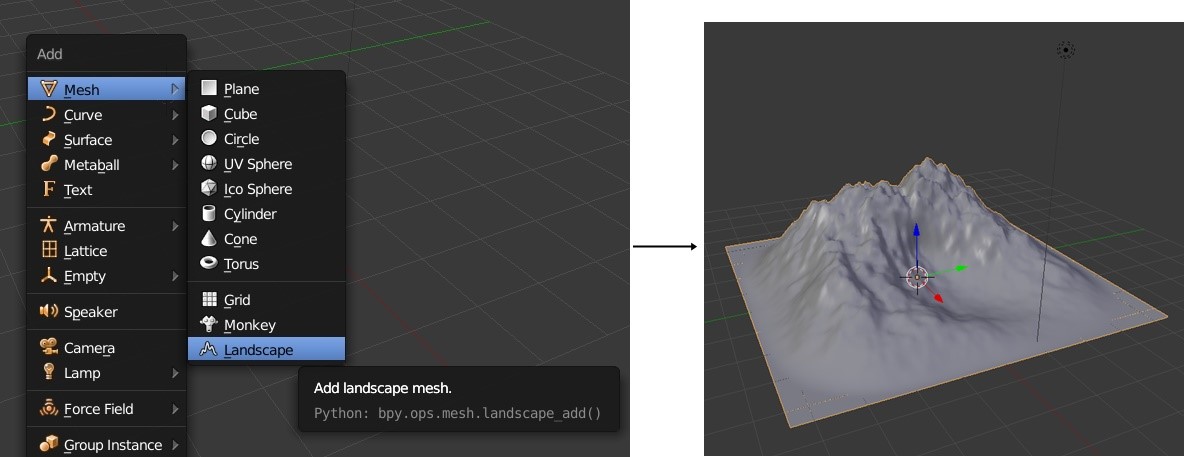The height and width of the screenshot is (457, 1184).
Task: Add a Landscape mesh
Action: point(267,349)
